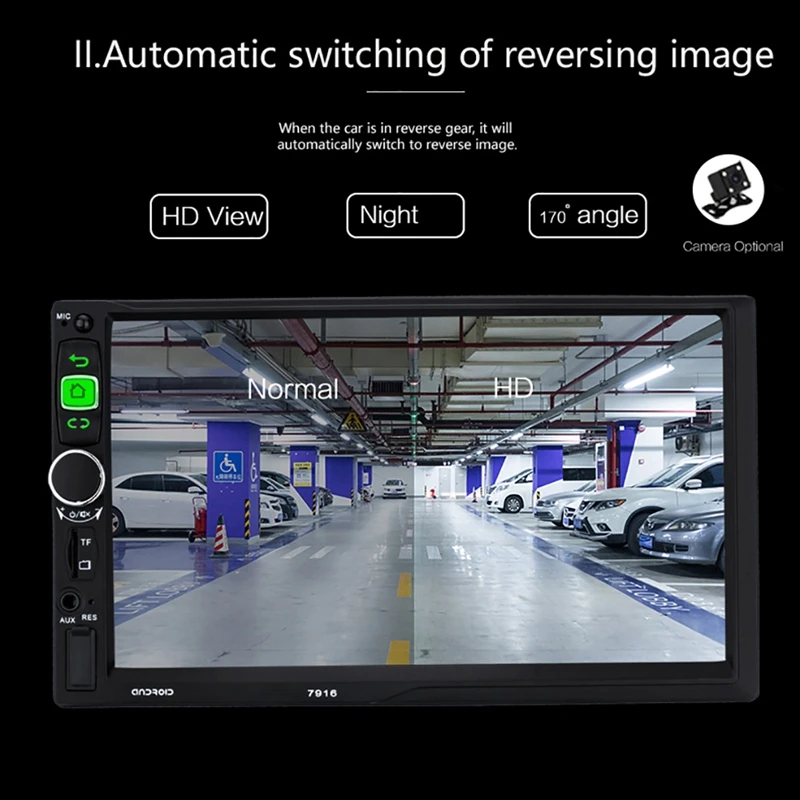Click the rear camera product thumbnail
Viewport: 800px width, 800px height.
pyautogui.click(x=728, y=190)
